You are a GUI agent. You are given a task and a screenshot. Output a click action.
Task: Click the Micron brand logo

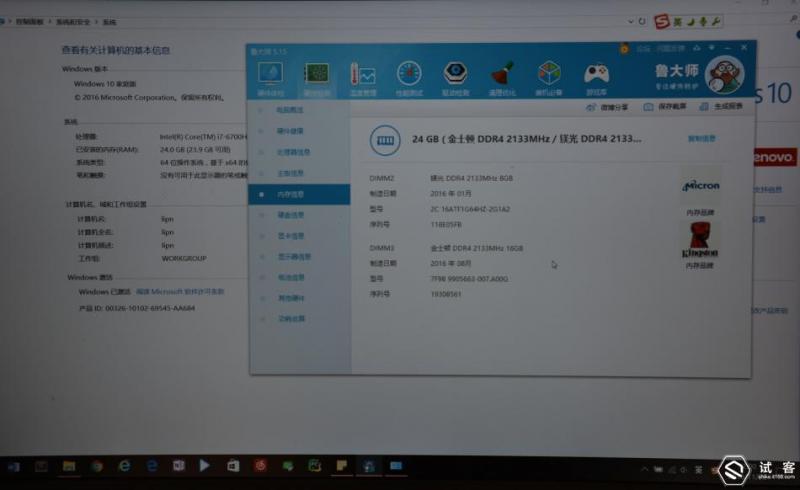coord(701,186)
